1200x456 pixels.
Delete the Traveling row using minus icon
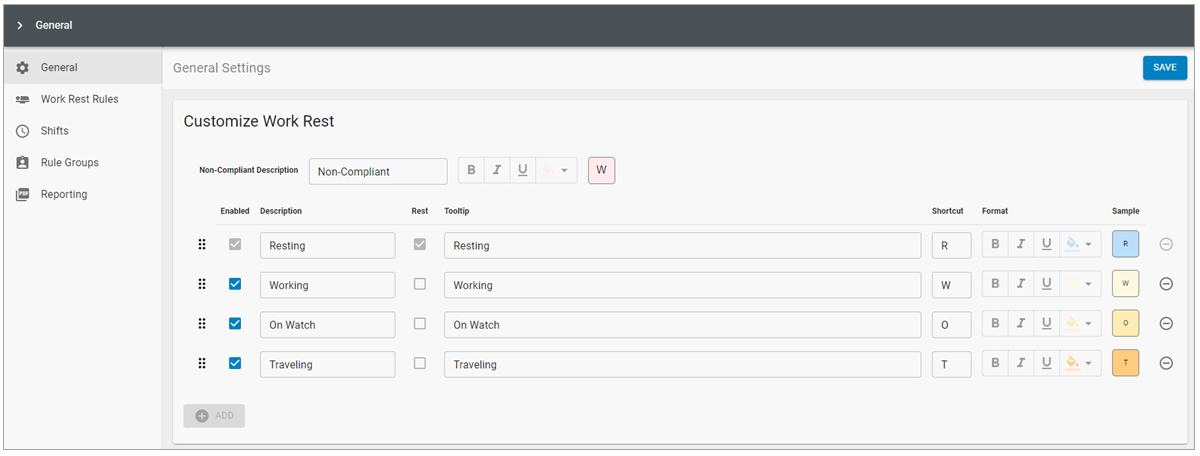point(1166,364)
